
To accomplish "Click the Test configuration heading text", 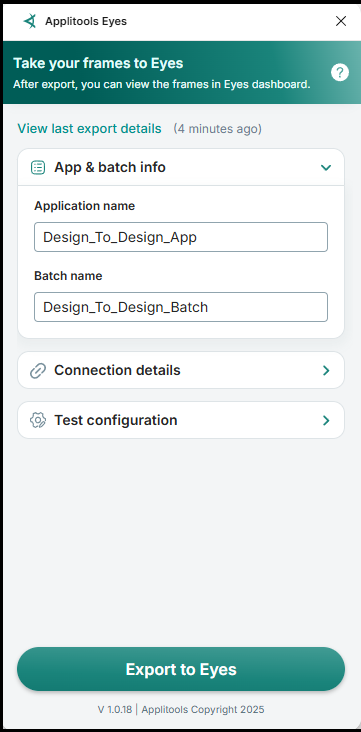I will (116, 420).
